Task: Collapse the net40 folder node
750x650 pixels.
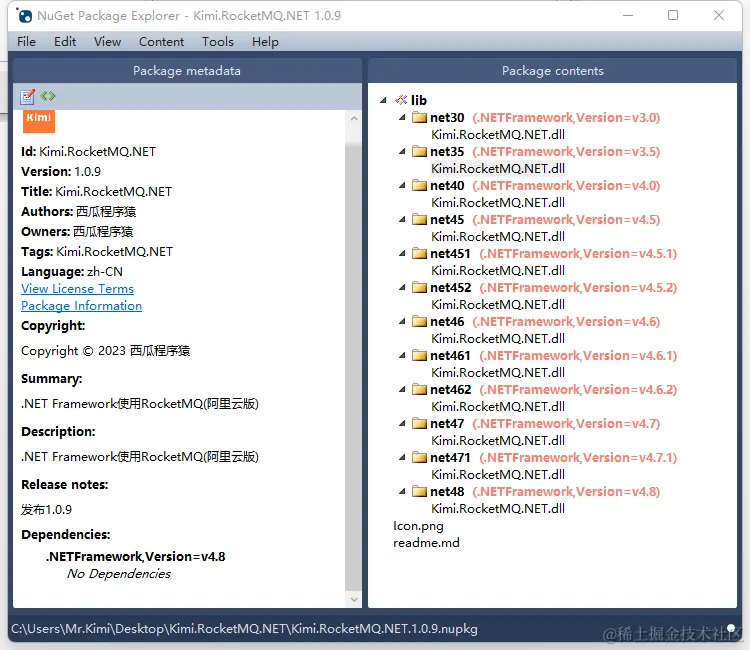Action: (x=402, y=185)
